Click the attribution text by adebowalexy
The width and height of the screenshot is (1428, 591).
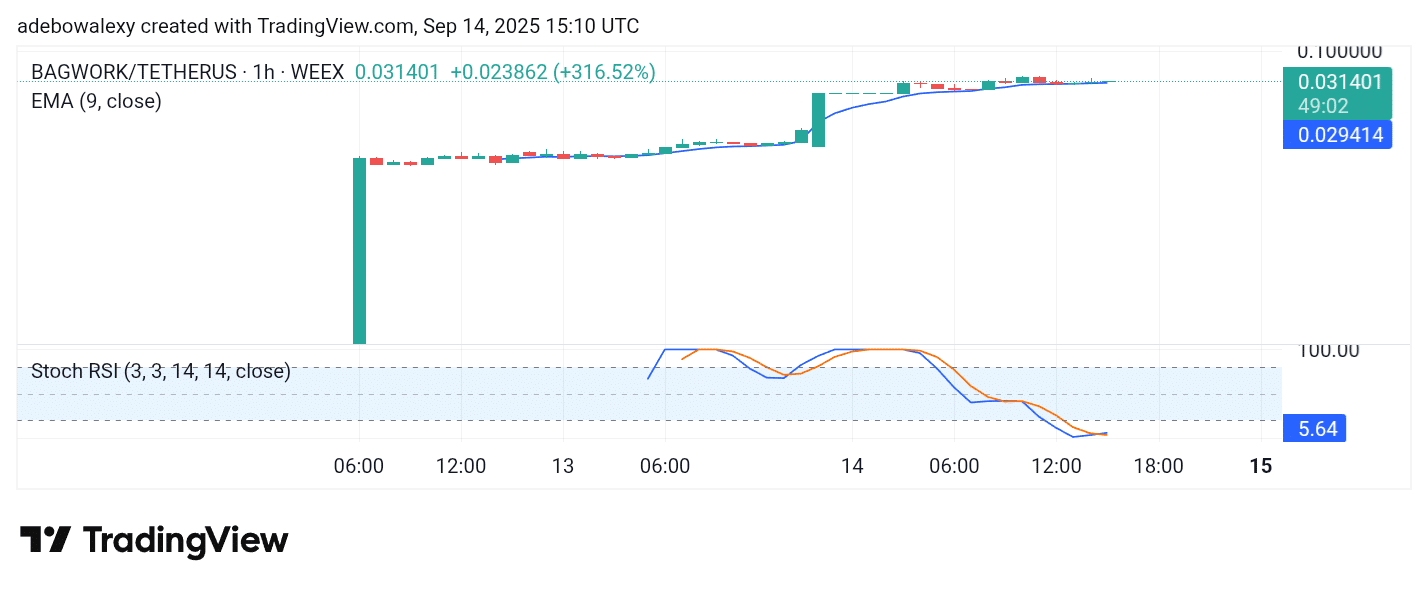tap(328, 26)
